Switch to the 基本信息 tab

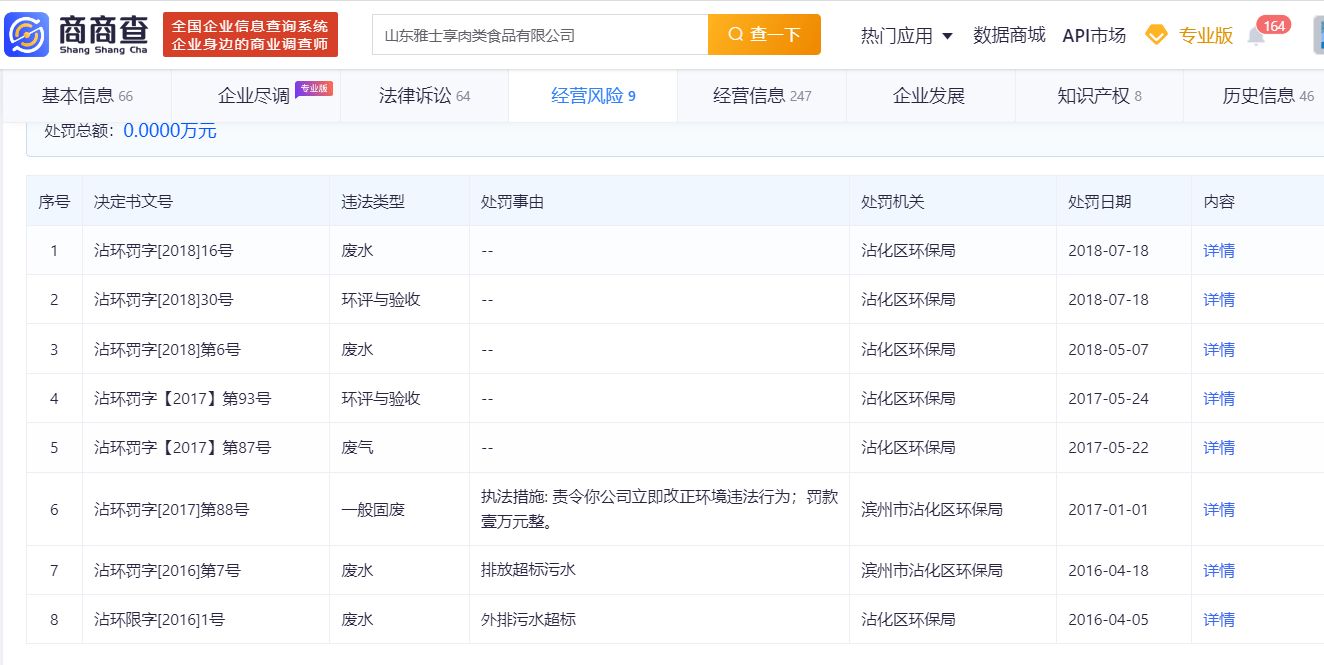point(87,96)
